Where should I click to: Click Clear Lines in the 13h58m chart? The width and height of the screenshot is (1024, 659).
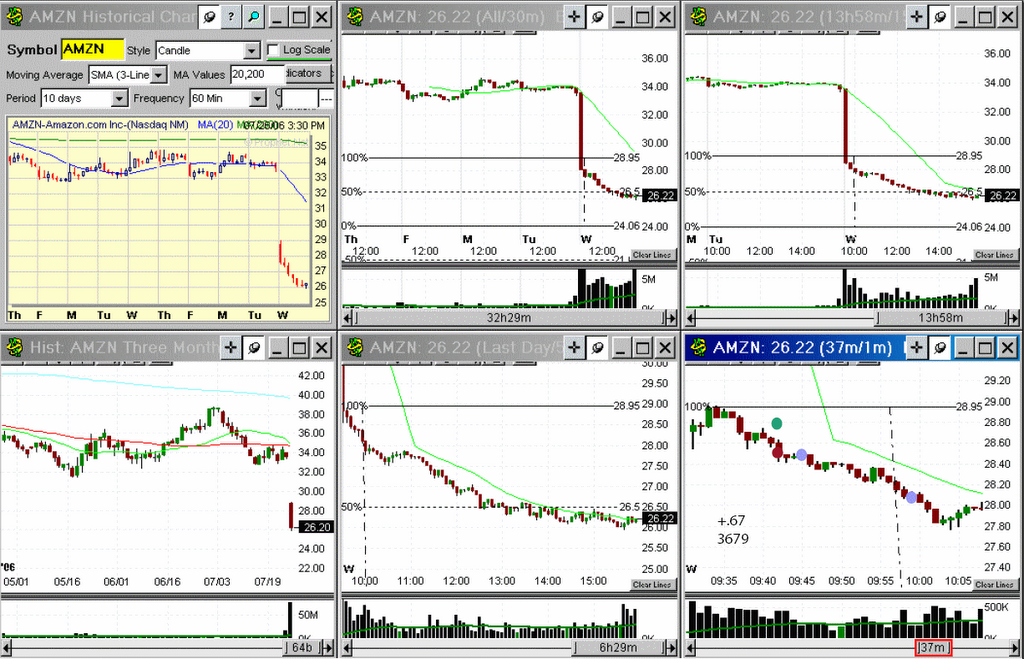[995, 255]
